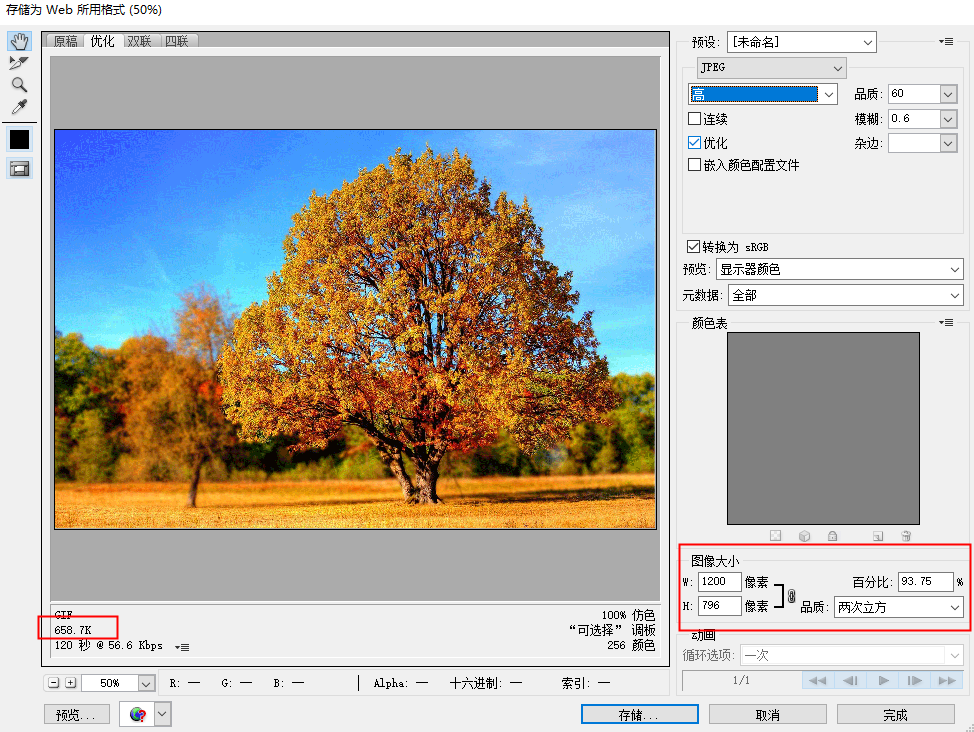This screenshot has width=974, height=732.
Task: Switch to the 原稿 (Original) tab
Action: [66, 41]
